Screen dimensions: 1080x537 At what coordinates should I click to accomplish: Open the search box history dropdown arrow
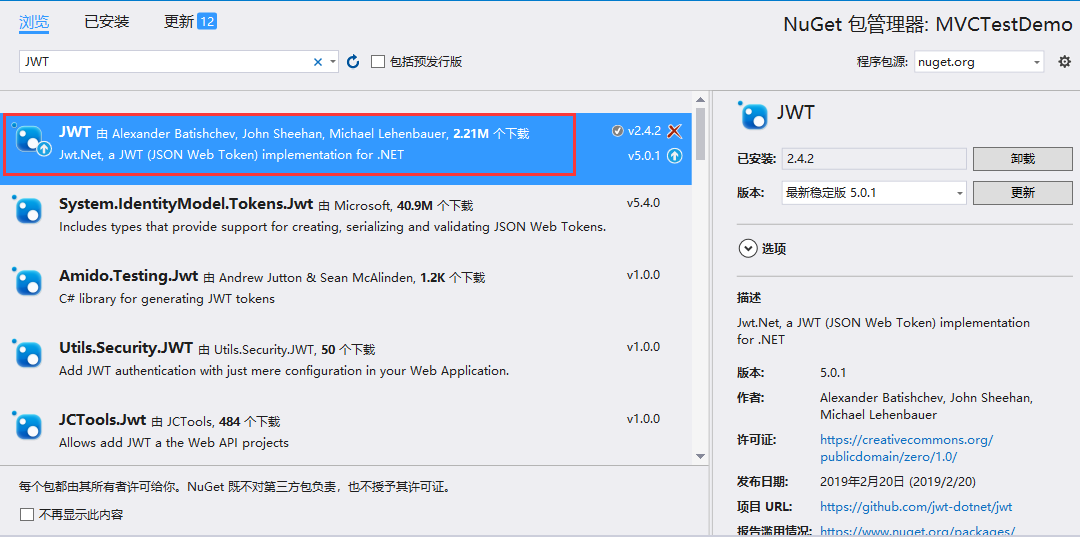(333, 62)
